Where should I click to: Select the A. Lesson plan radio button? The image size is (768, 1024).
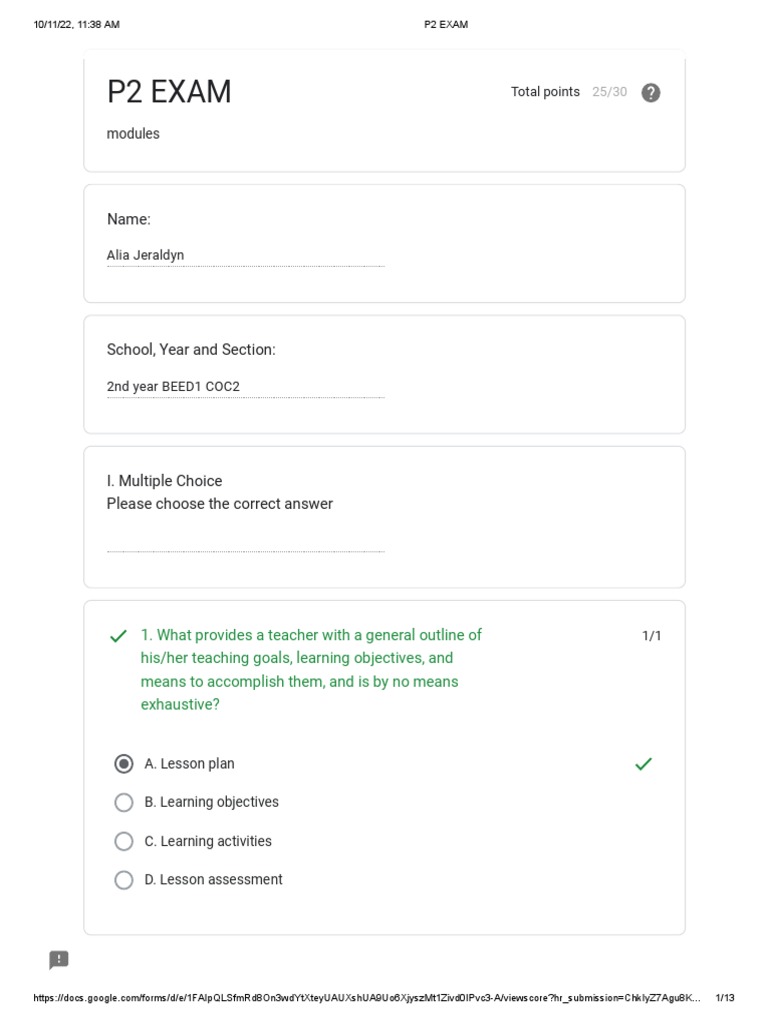click(x=124, y=764)
